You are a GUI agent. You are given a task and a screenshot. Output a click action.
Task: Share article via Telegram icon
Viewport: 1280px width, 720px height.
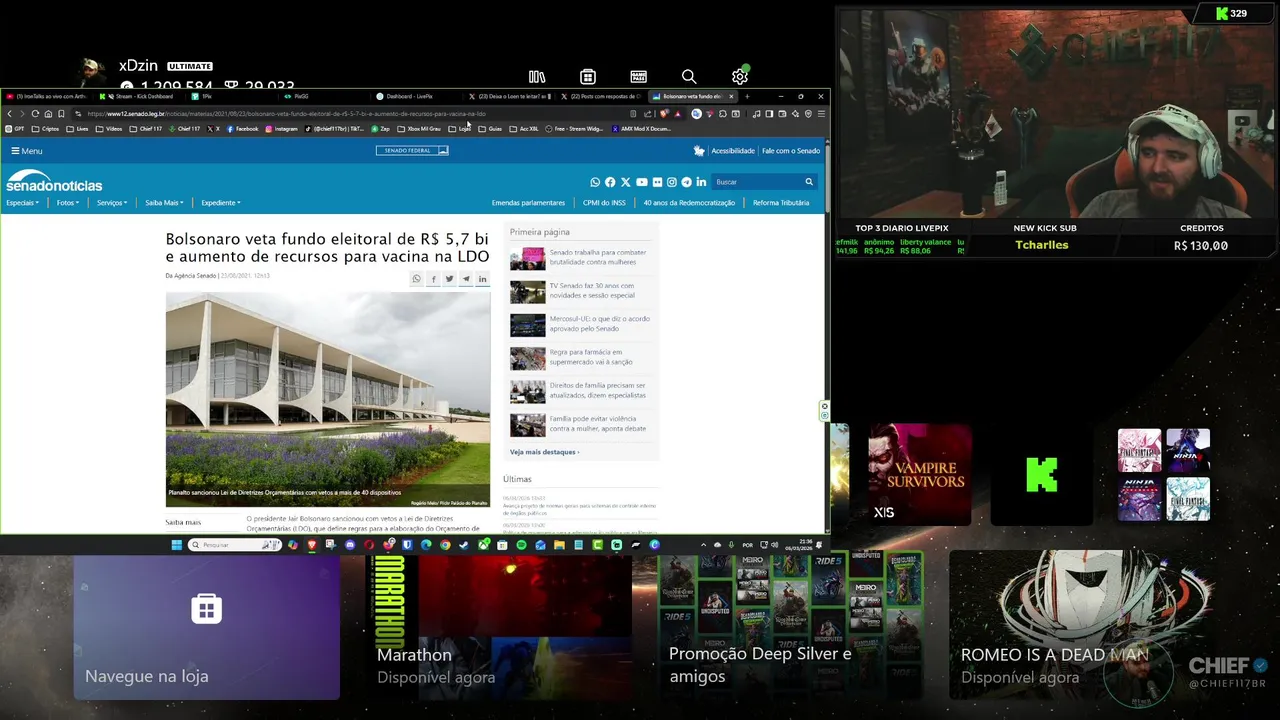(x=466, y=279)
